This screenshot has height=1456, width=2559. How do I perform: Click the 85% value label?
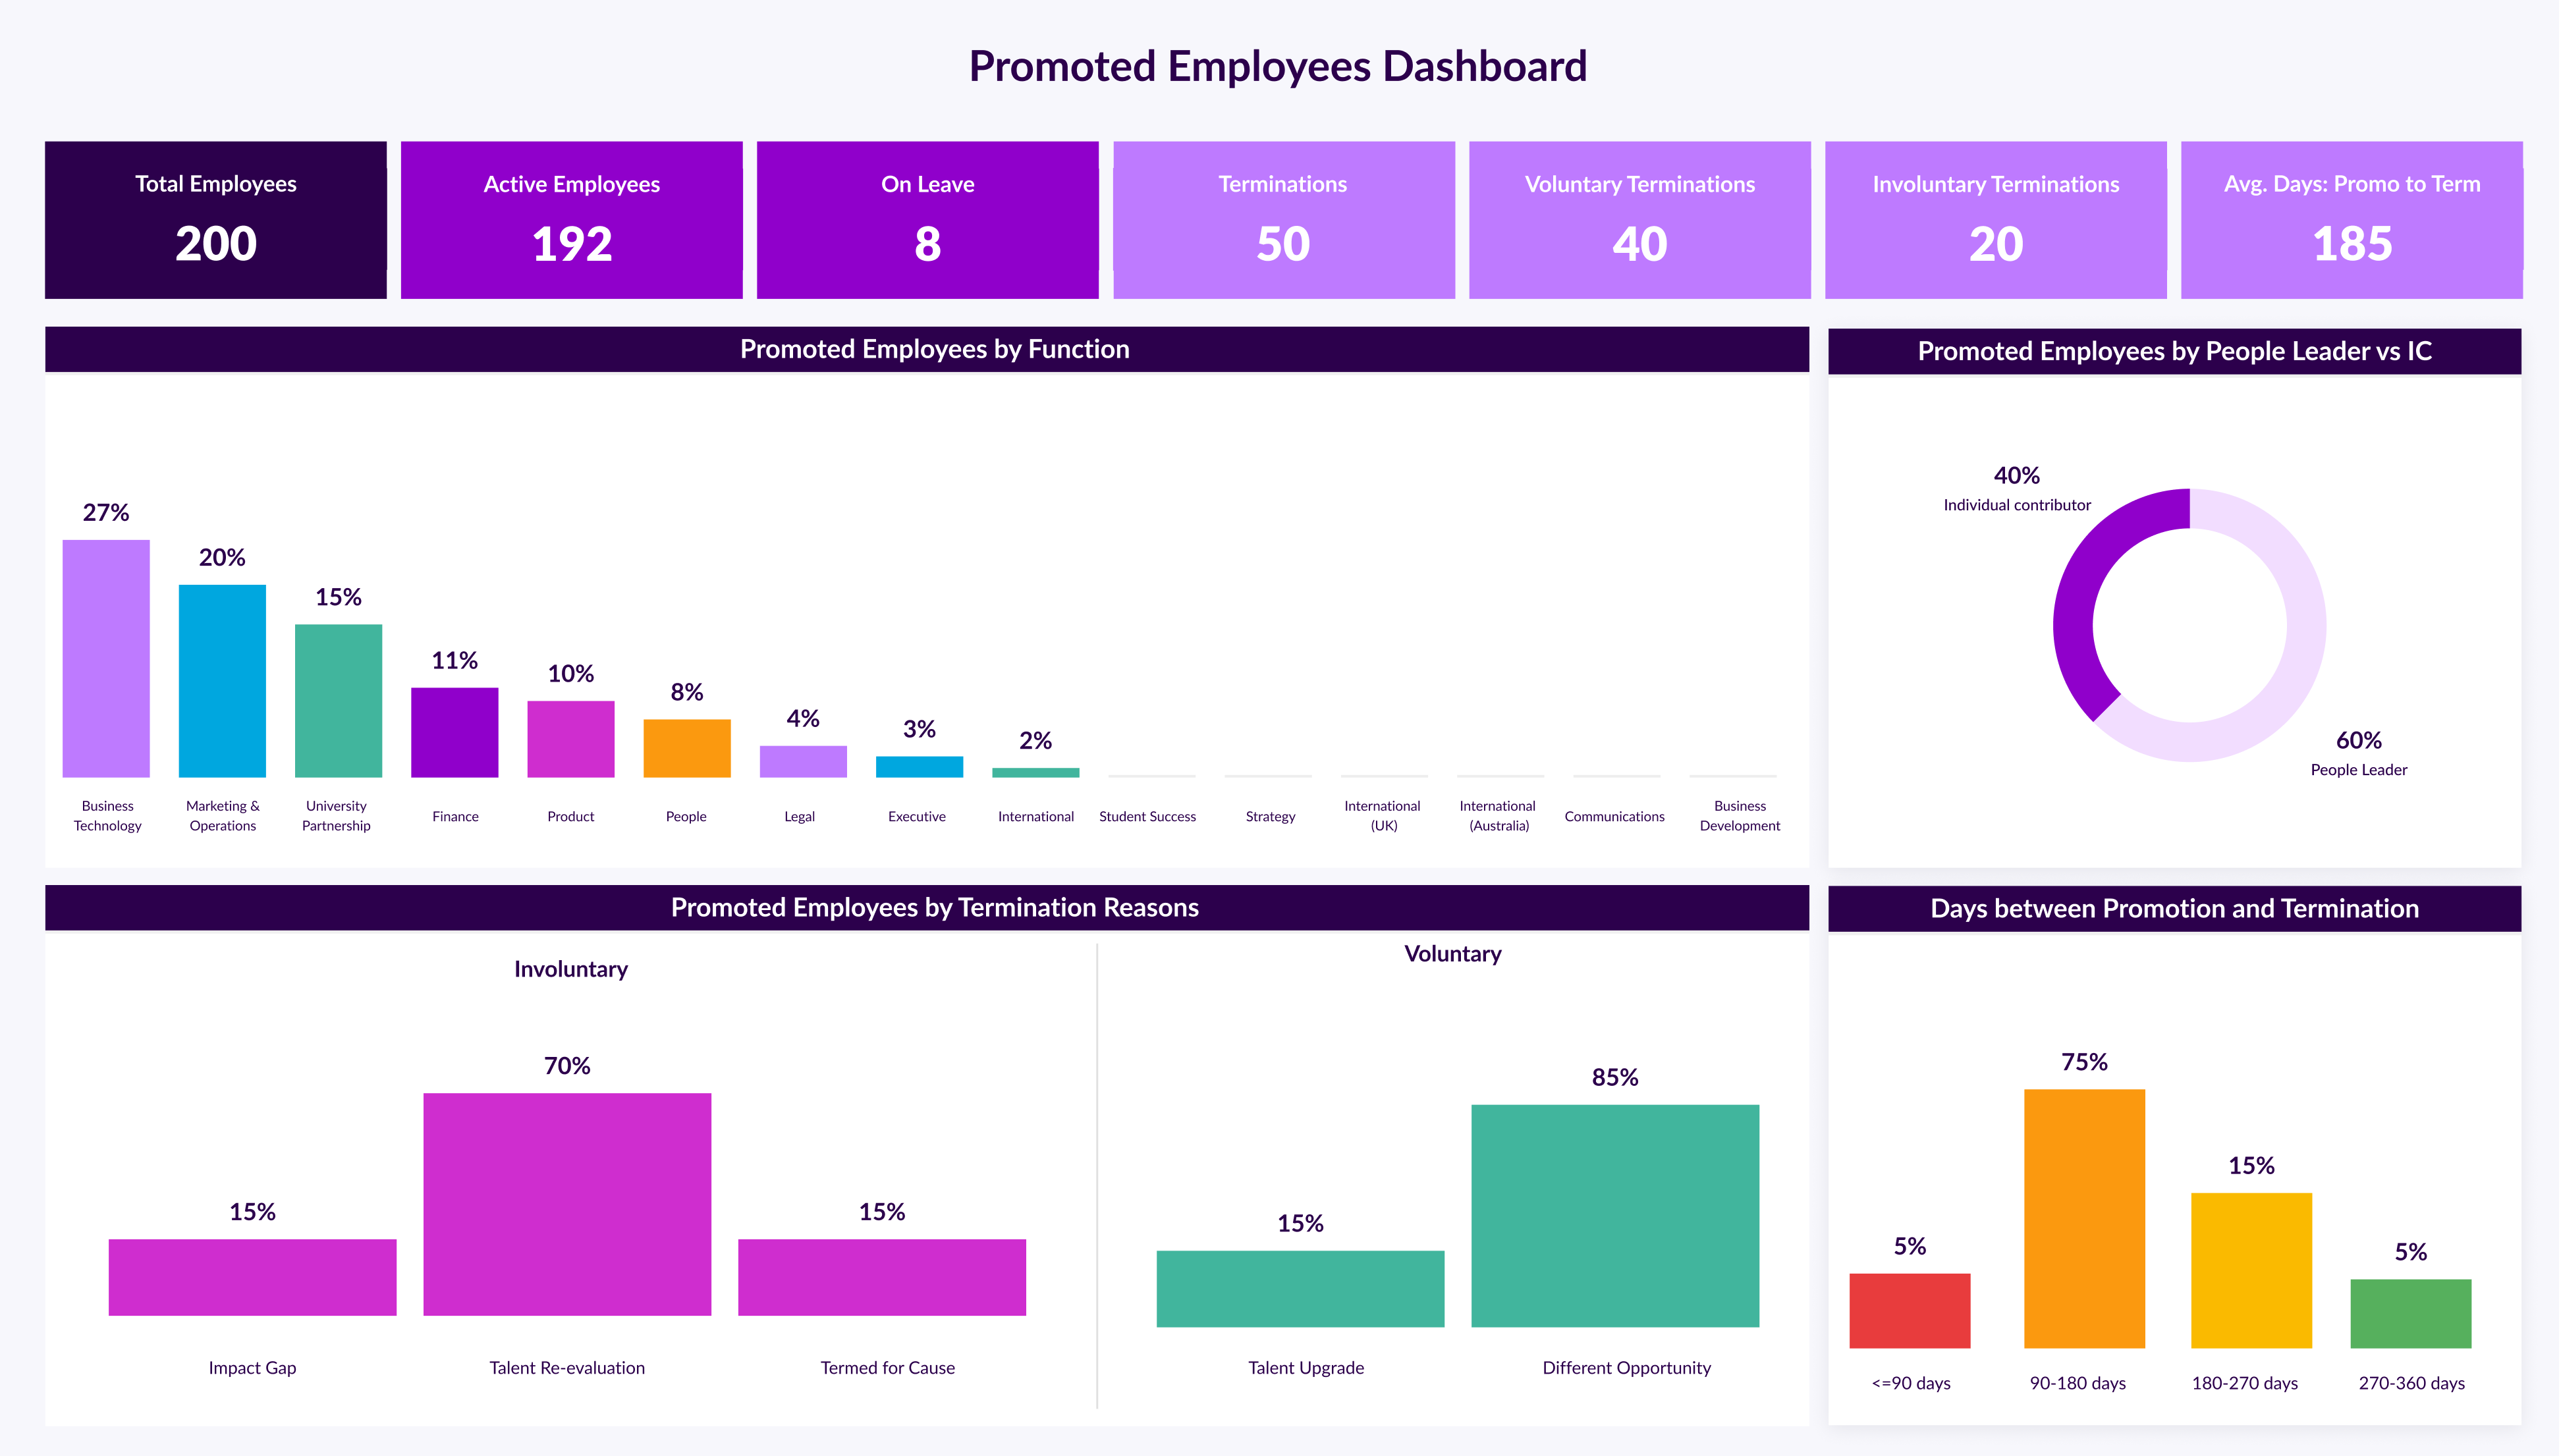[x=1615, y=1077]
